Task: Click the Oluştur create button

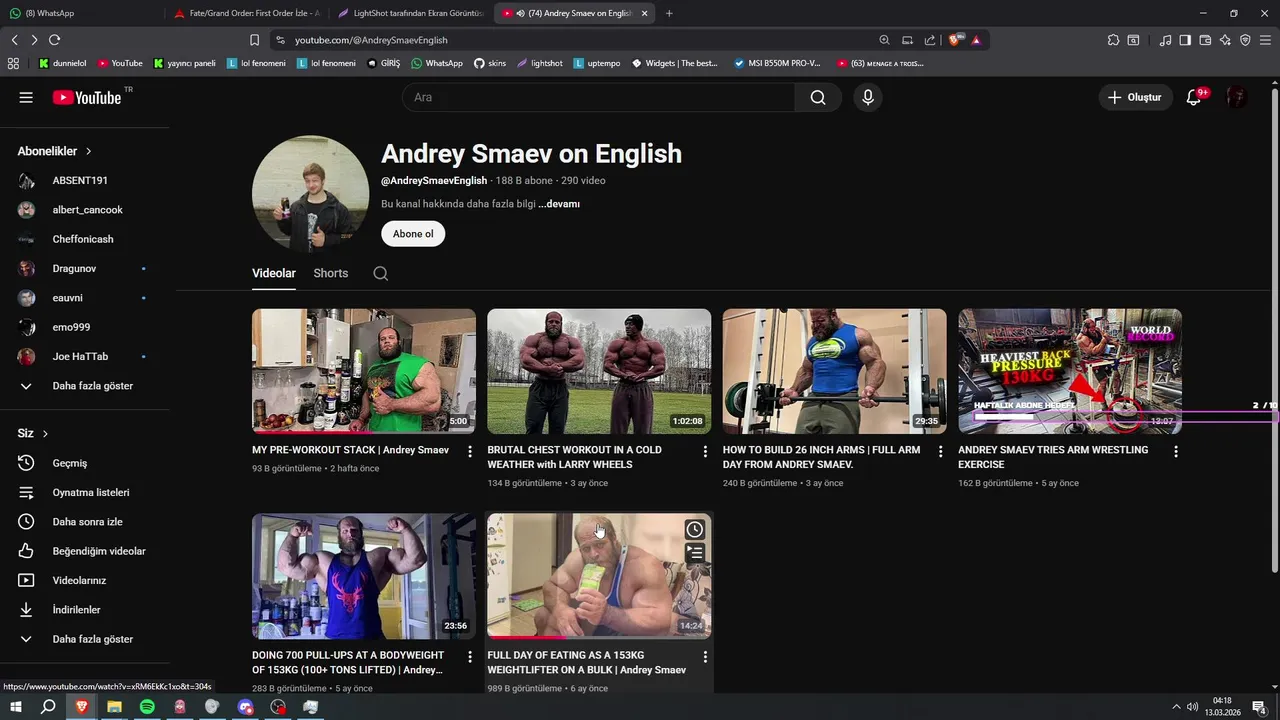Action: coord(1136,97)
